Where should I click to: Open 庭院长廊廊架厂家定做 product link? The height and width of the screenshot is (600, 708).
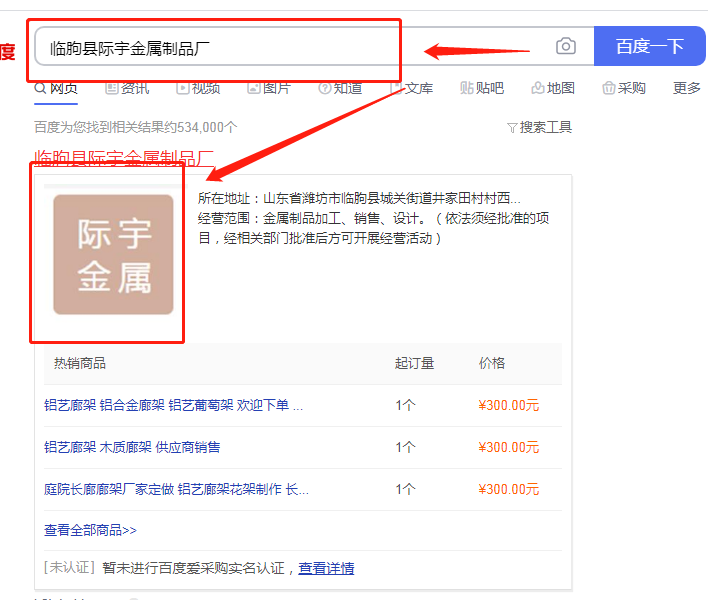click(176, 489)
